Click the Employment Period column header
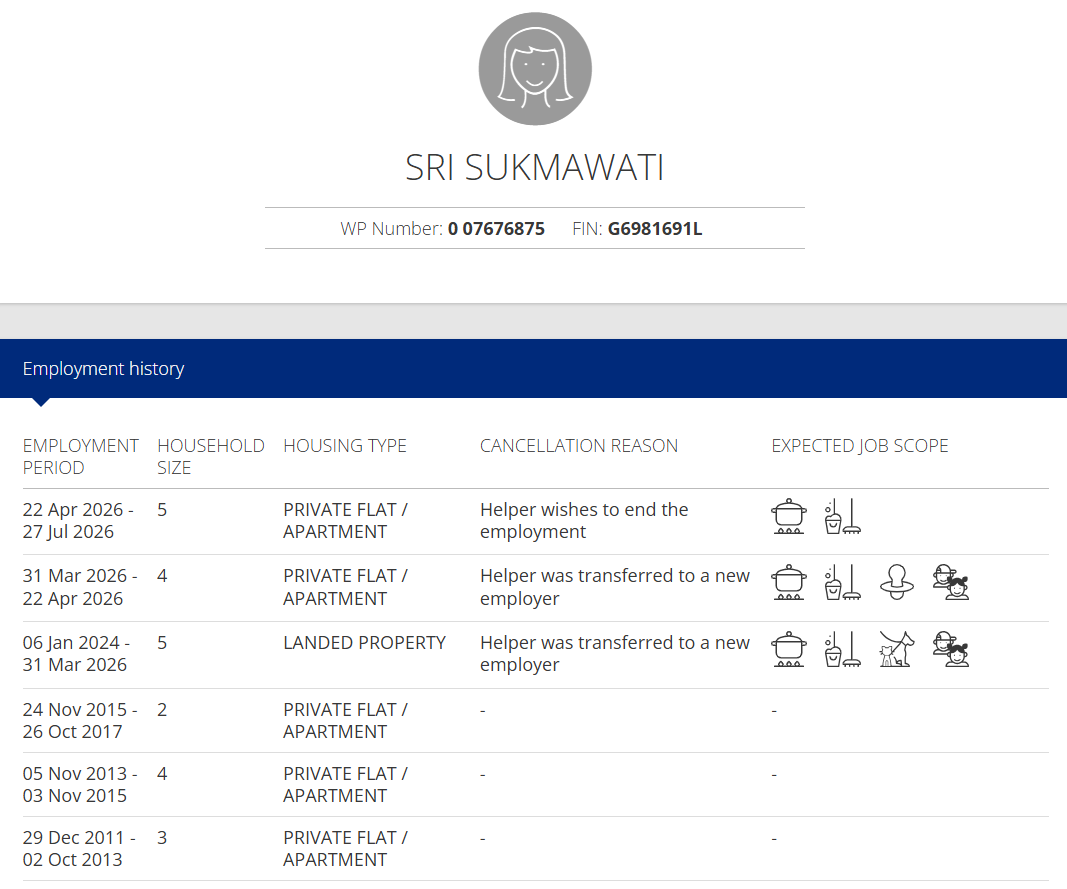Image resolution: width=1067 pixels, height=889 pixels. point(80,457)
